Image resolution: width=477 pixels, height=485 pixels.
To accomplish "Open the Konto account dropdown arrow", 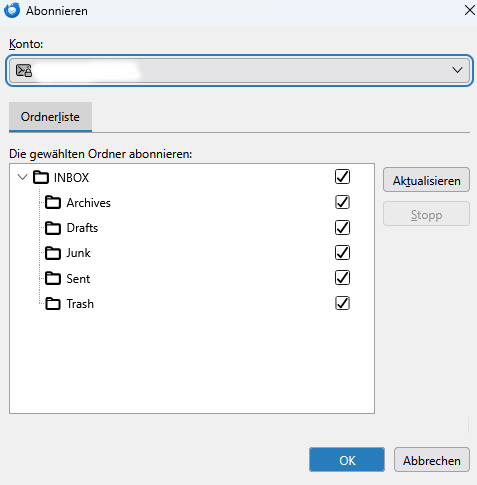I will 457,70.
